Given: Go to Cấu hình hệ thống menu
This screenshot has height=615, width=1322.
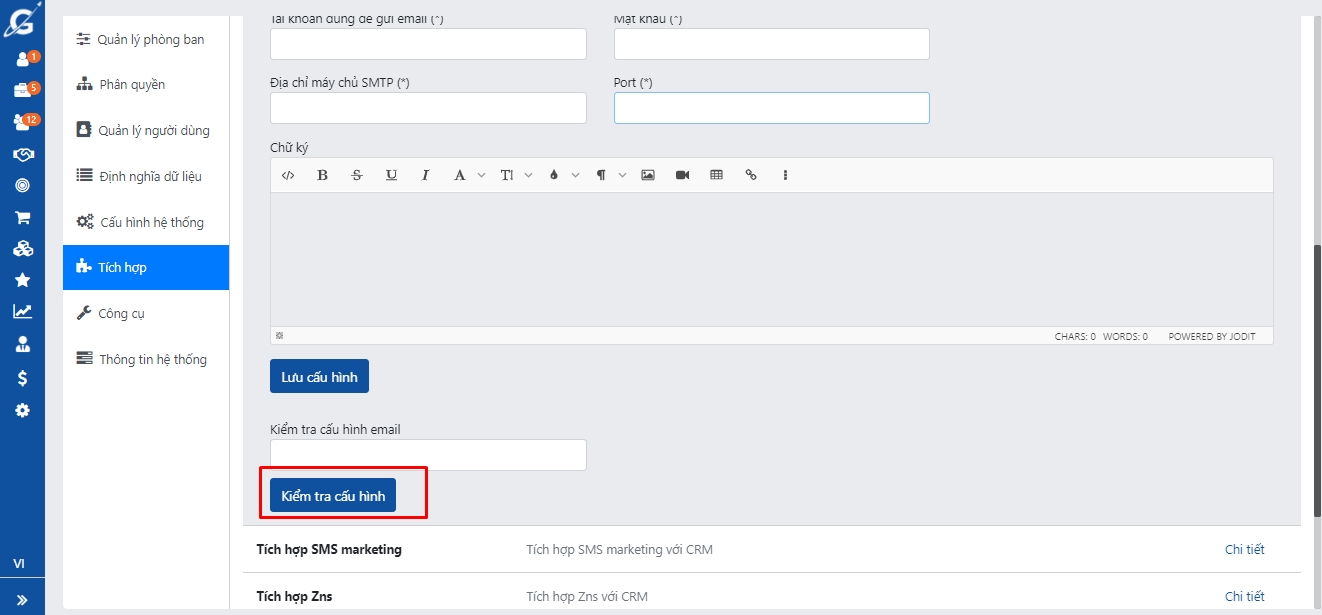Looking at the screenshot, I should pos(151,222).
